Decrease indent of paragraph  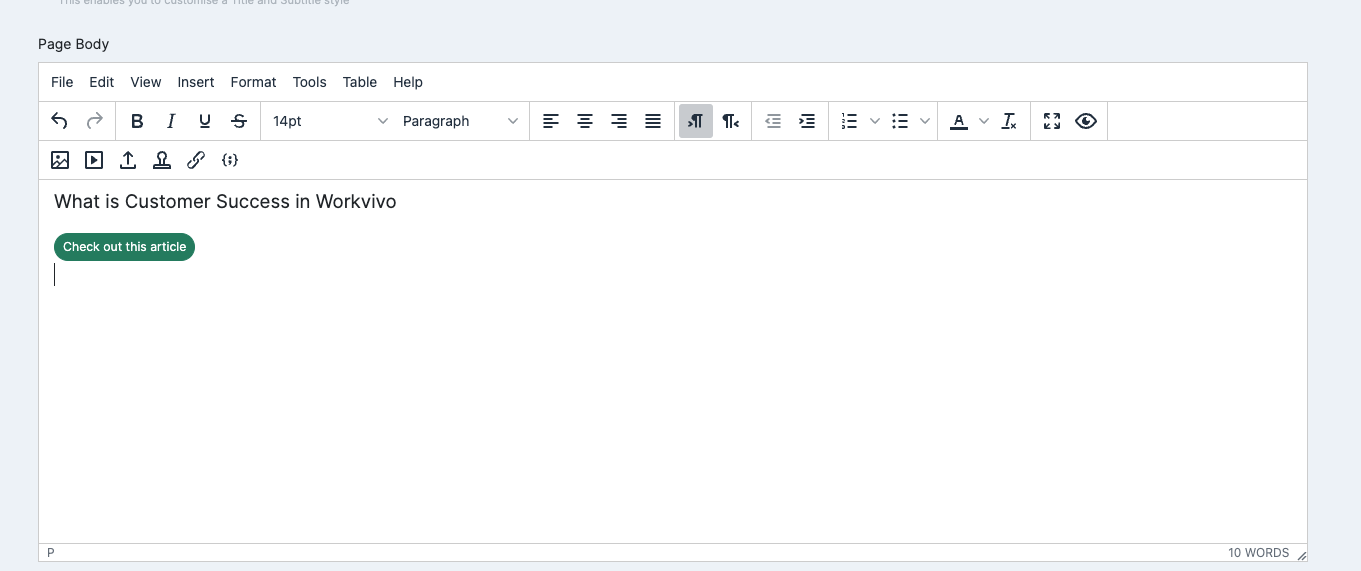tap(773, 121)
